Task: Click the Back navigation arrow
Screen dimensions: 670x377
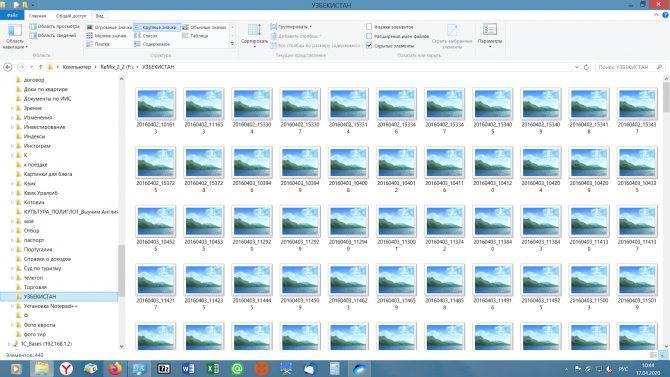Action: (x=8, y=67)
